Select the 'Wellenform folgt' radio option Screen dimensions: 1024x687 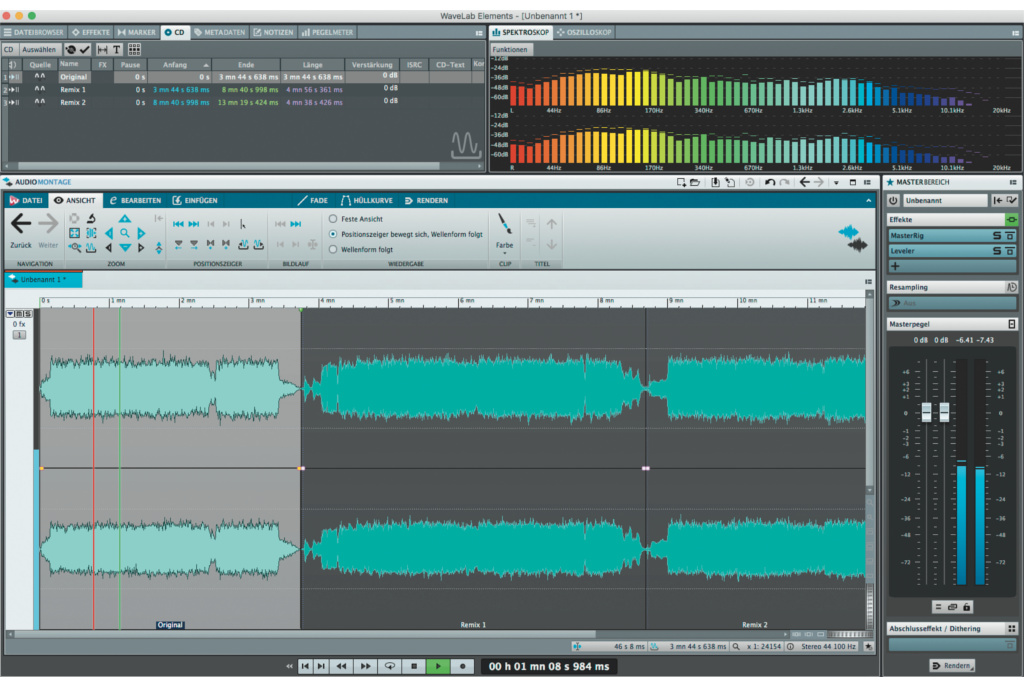[x=333, y=249]
